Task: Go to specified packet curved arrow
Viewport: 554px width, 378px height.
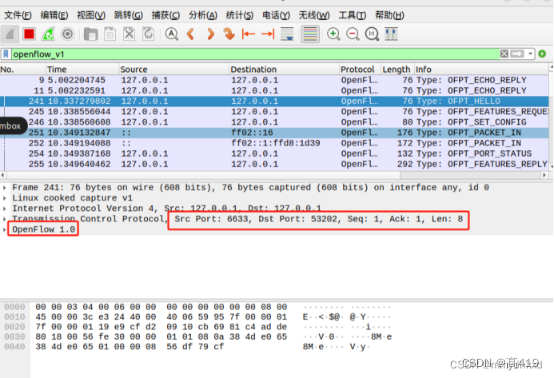Action: pyautogui.click(x=229, y=34)
